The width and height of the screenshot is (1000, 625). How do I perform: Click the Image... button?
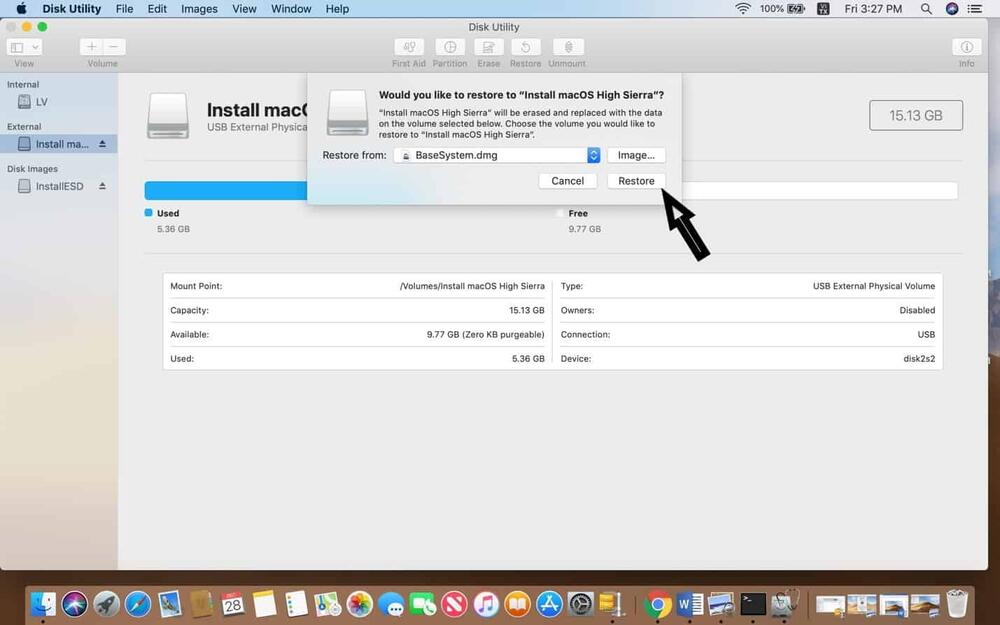pyautogui.click(x=636, y=155)
